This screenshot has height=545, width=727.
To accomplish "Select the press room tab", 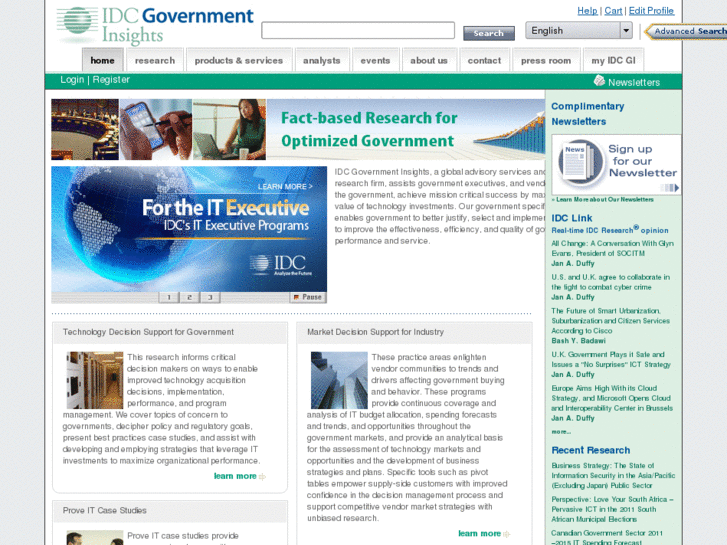I will (546, 60).
